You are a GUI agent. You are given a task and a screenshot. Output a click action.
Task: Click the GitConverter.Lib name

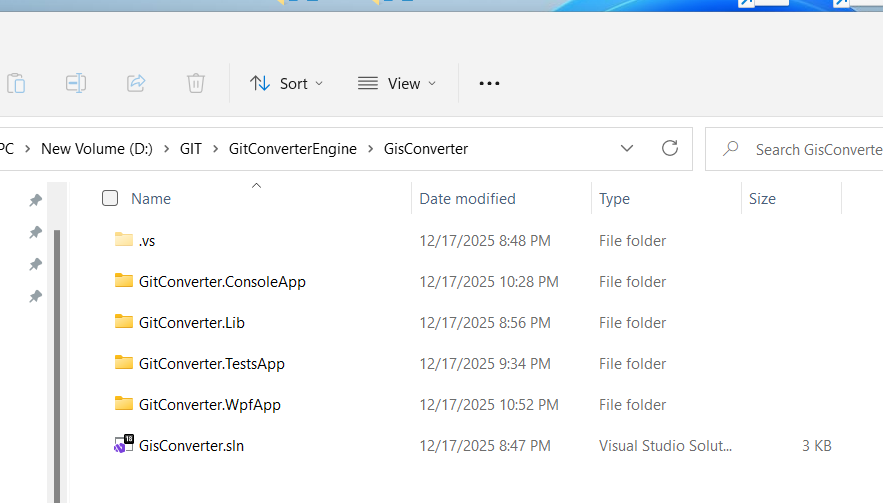click(x=192, y=323)
